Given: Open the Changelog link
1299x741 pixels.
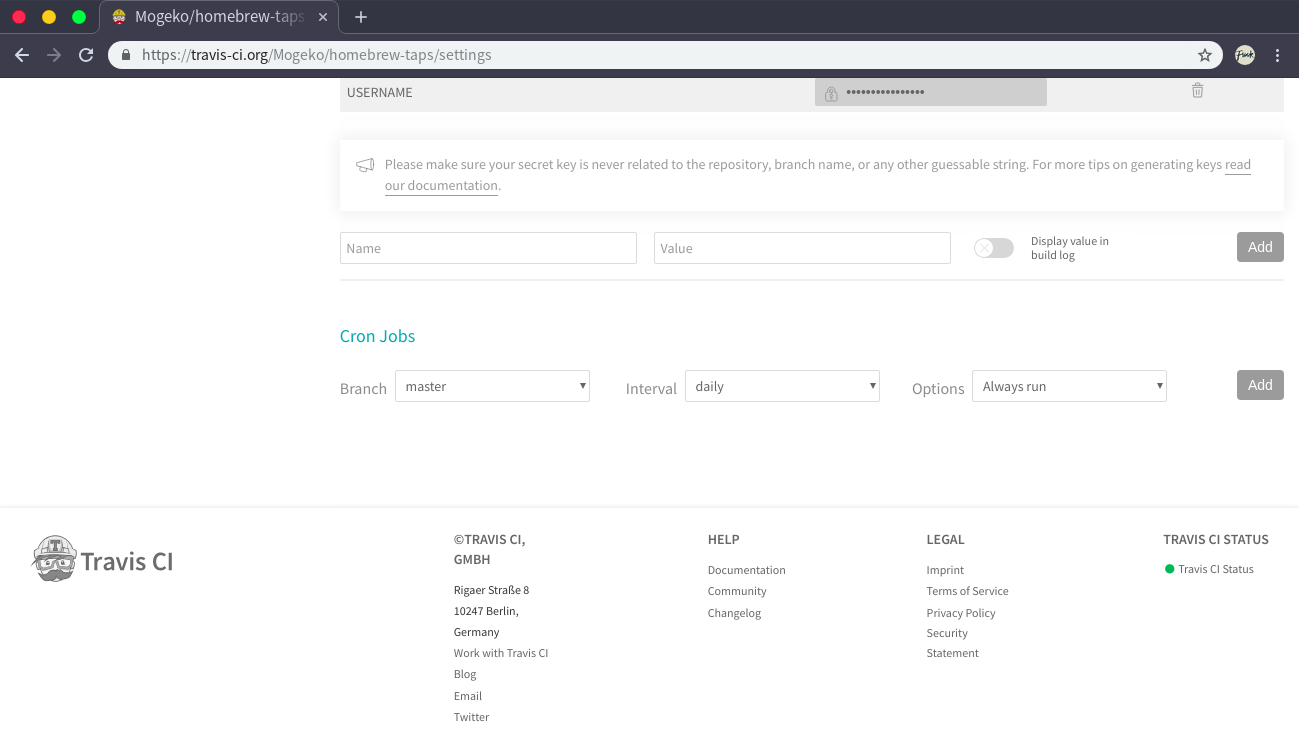Looking at the screenshot, I should [734, 613].
